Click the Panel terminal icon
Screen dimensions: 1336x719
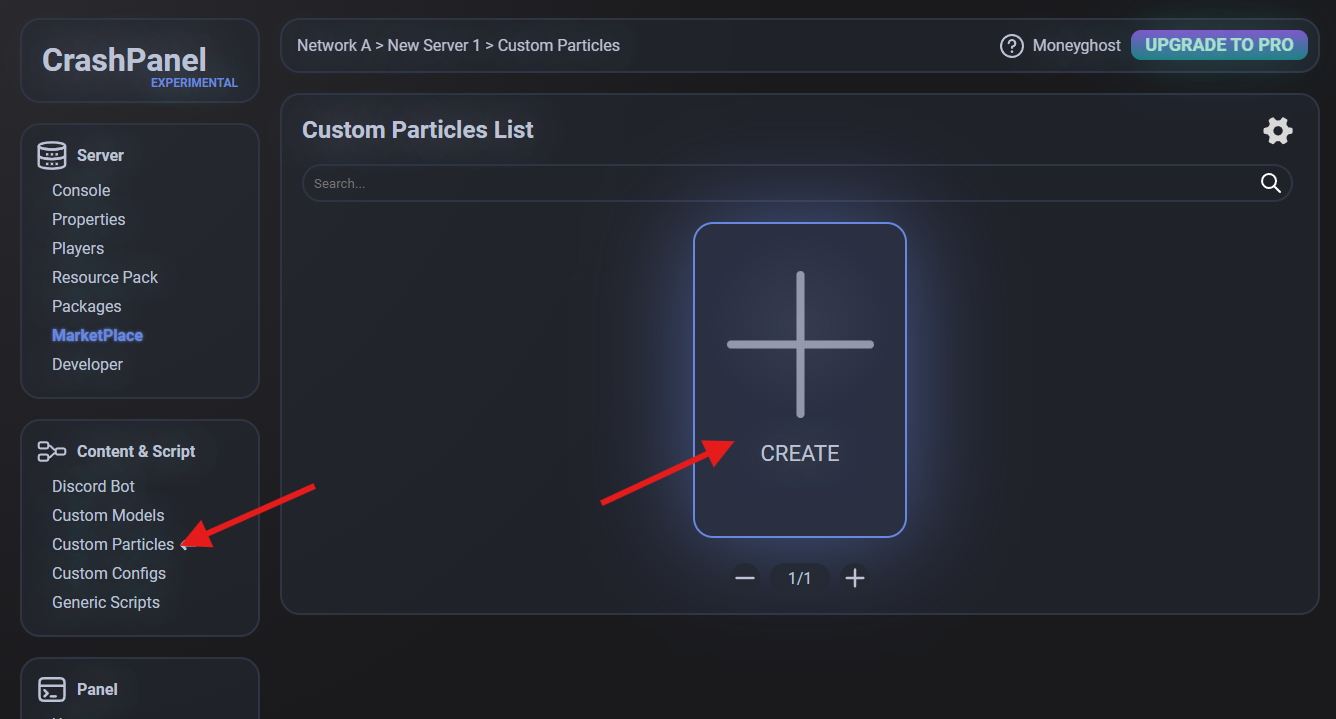(x=52, y=690)
